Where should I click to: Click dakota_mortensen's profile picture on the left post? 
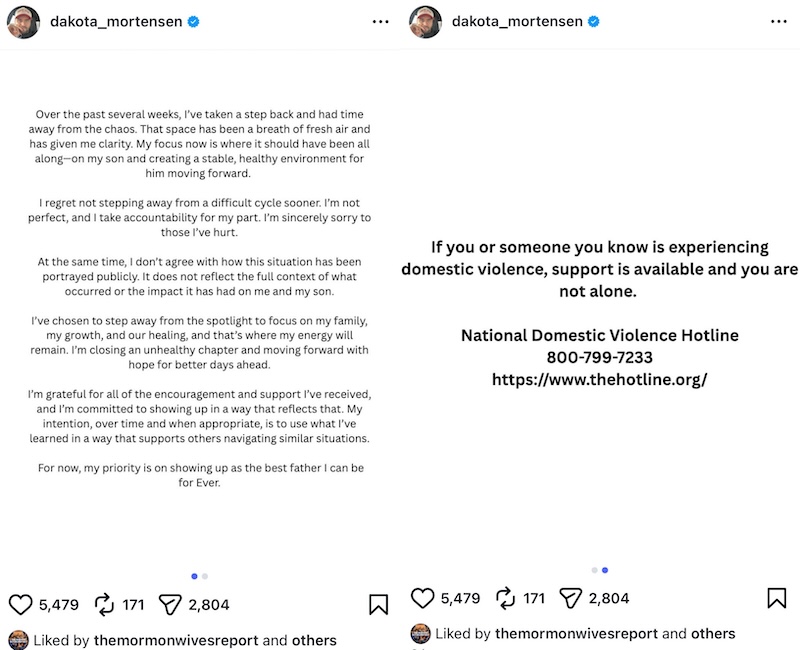(x=23, y=21)
